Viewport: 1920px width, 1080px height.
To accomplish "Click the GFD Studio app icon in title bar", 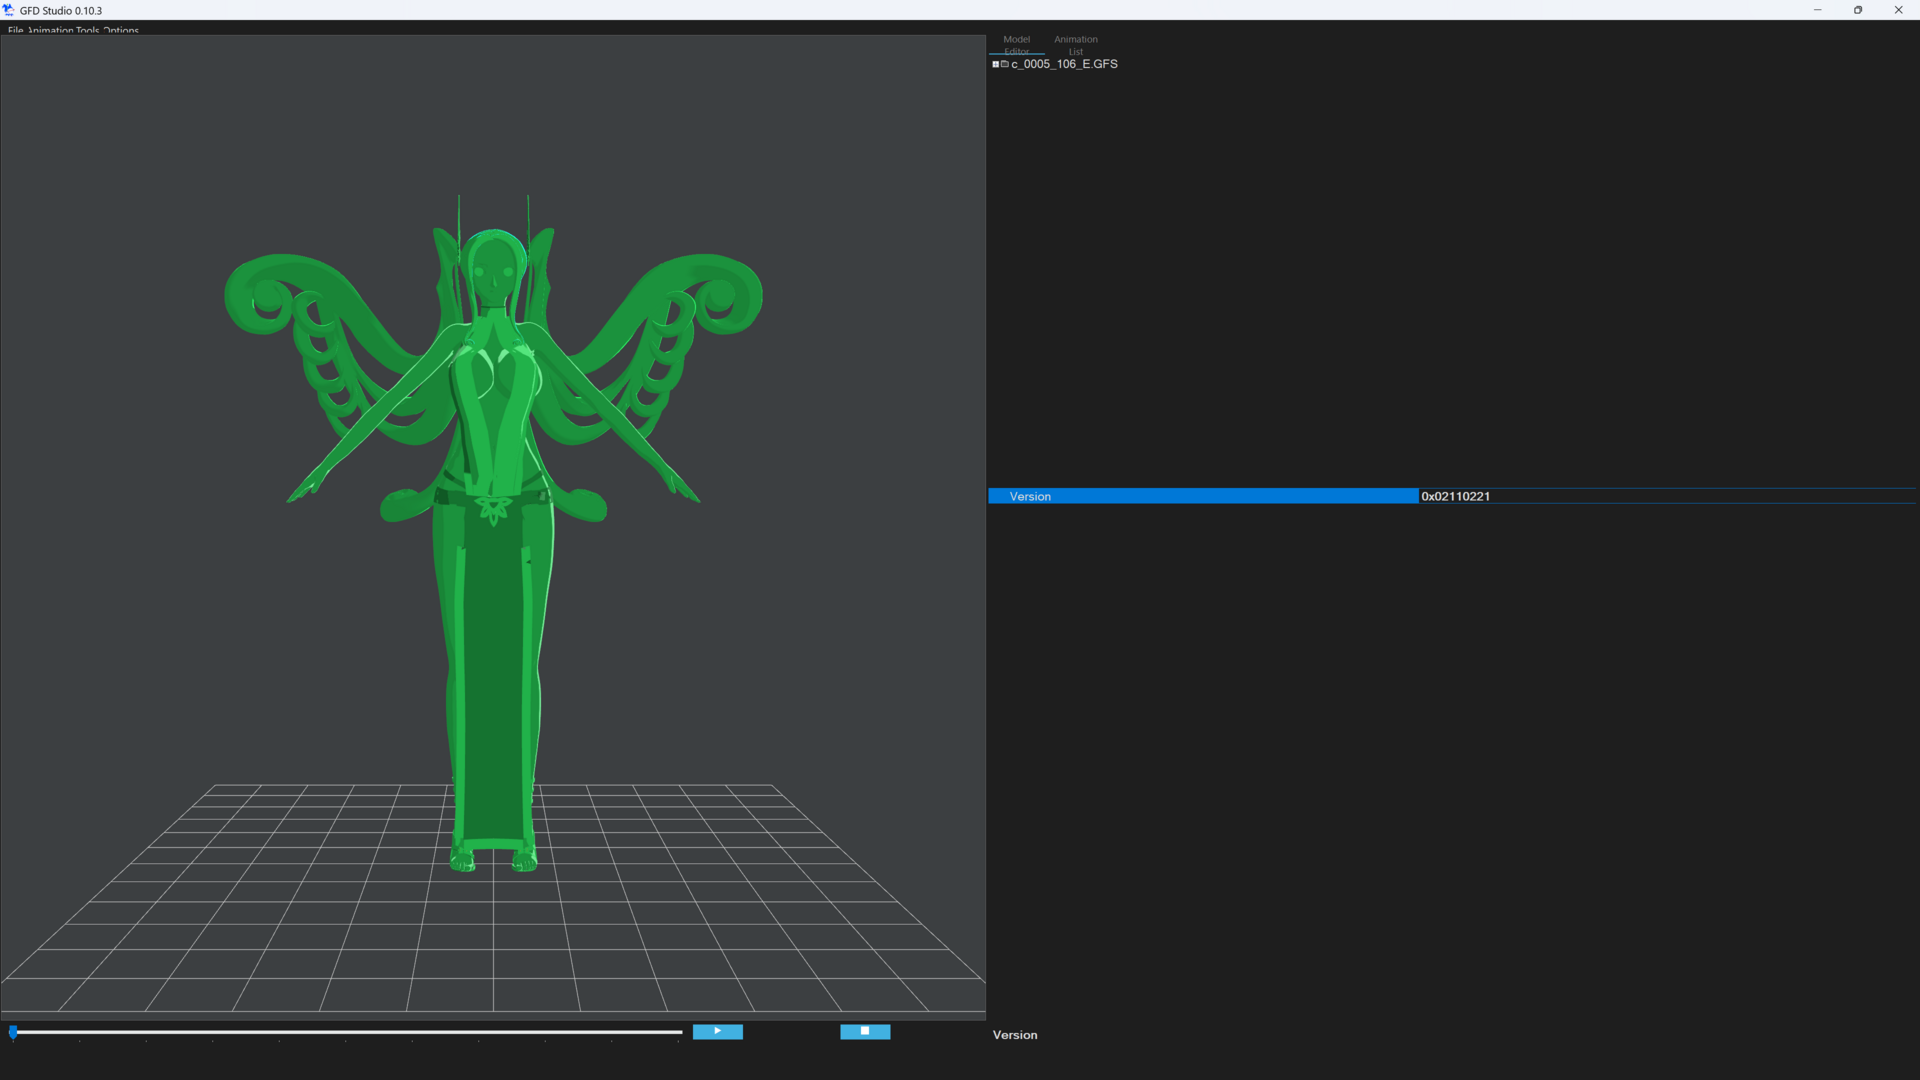I will (9, 10).
